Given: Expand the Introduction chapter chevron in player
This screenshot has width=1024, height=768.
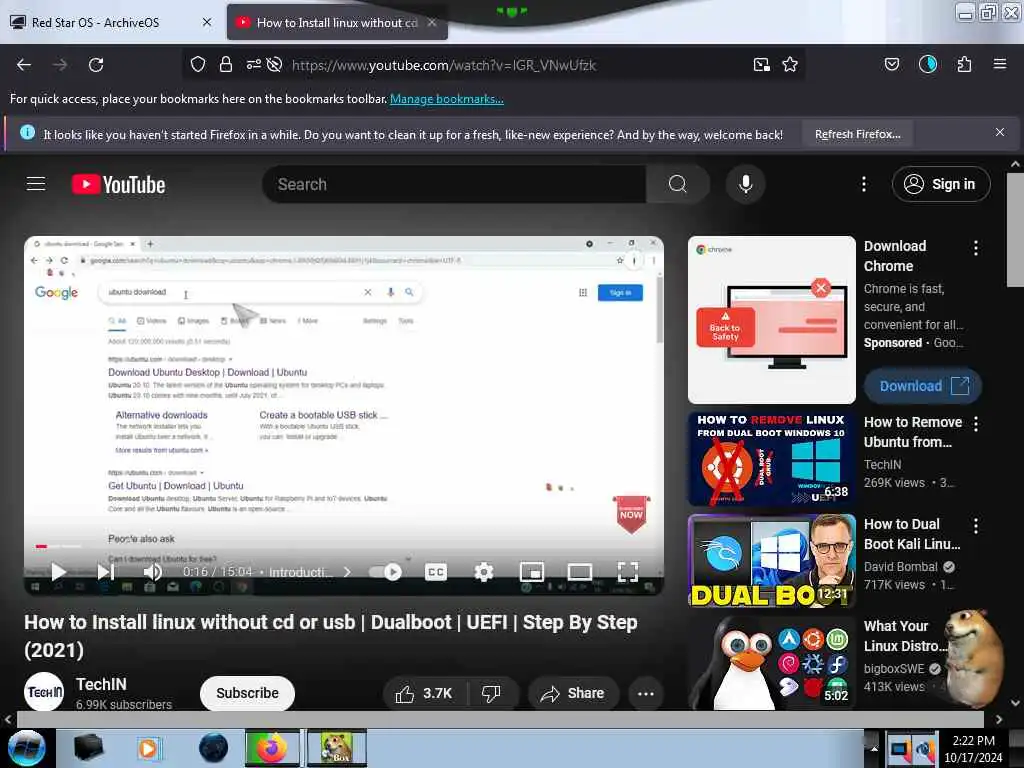Looking at the screenshot, I should pos(347,572).
